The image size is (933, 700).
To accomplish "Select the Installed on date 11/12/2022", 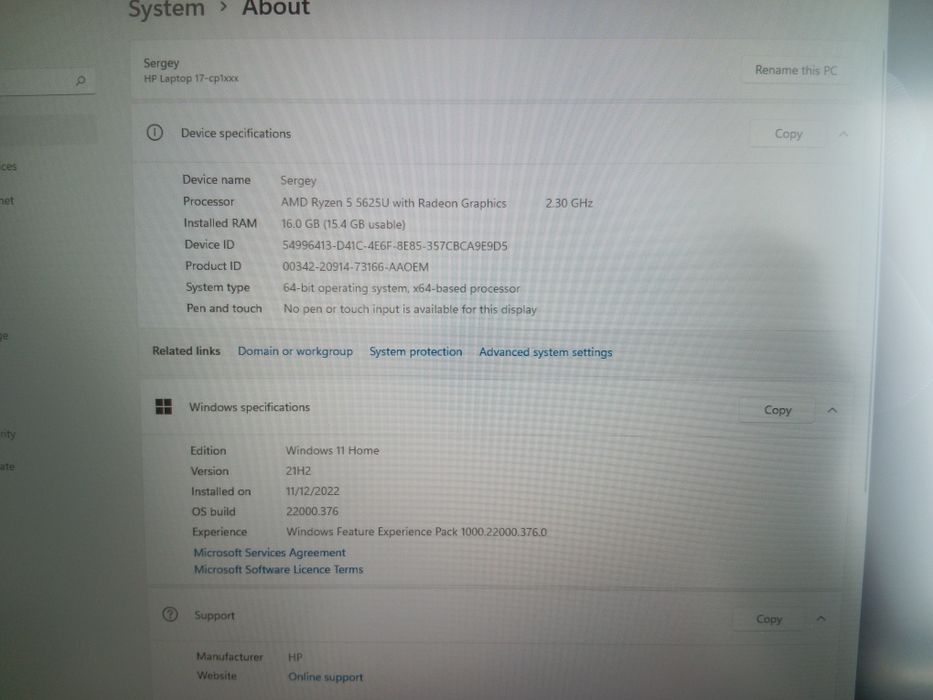I will pos(312,491).
